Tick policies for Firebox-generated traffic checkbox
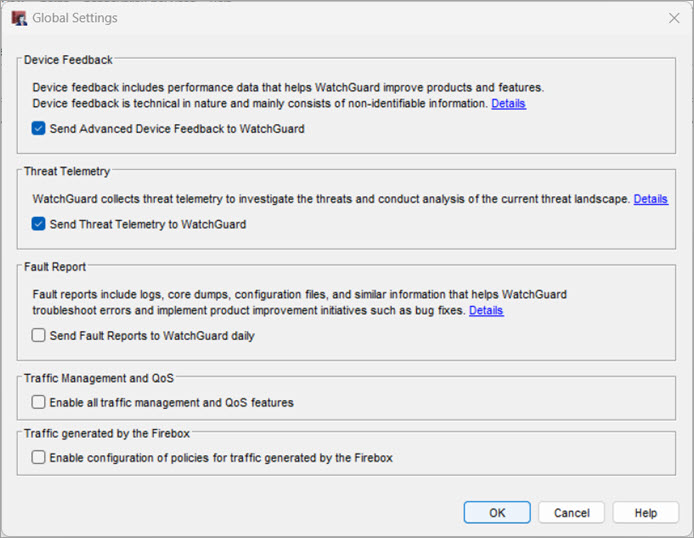694x538 pixels. [x=39, y=458]
